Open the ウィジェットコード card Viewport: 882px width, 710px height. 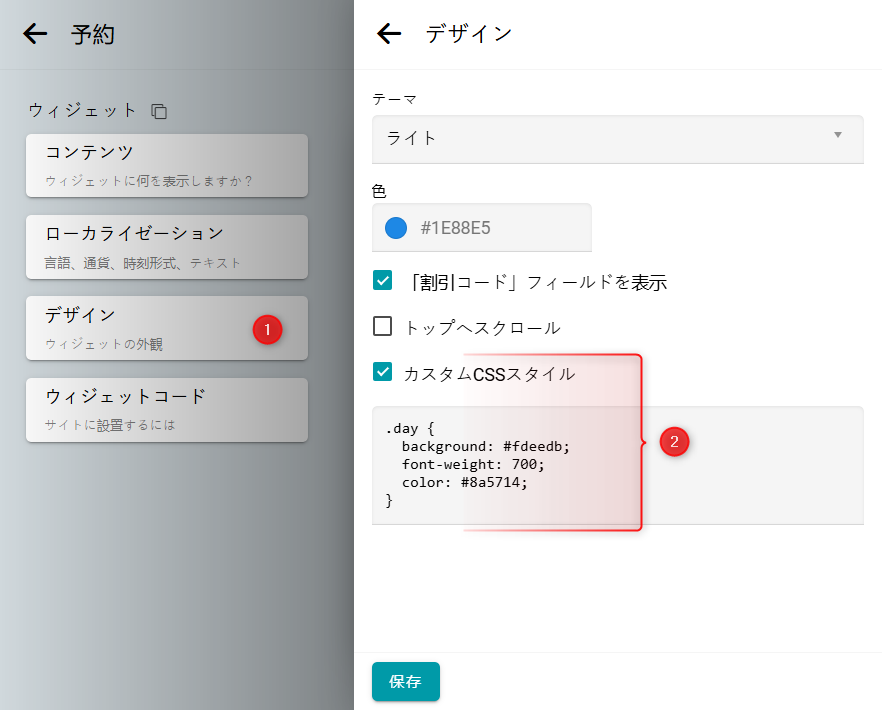[x=167, y=410]
